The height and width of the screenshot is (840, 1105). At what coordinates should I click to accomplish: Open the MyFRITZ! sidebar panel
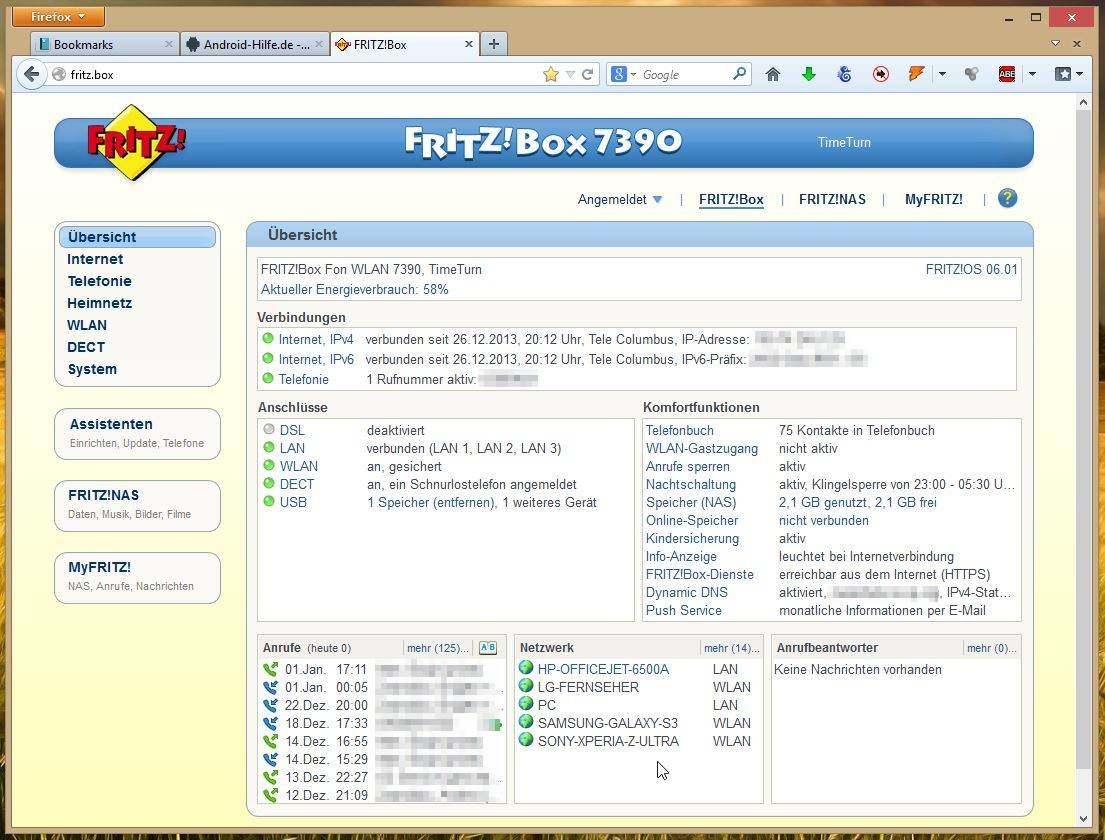[x=137, y=578]
